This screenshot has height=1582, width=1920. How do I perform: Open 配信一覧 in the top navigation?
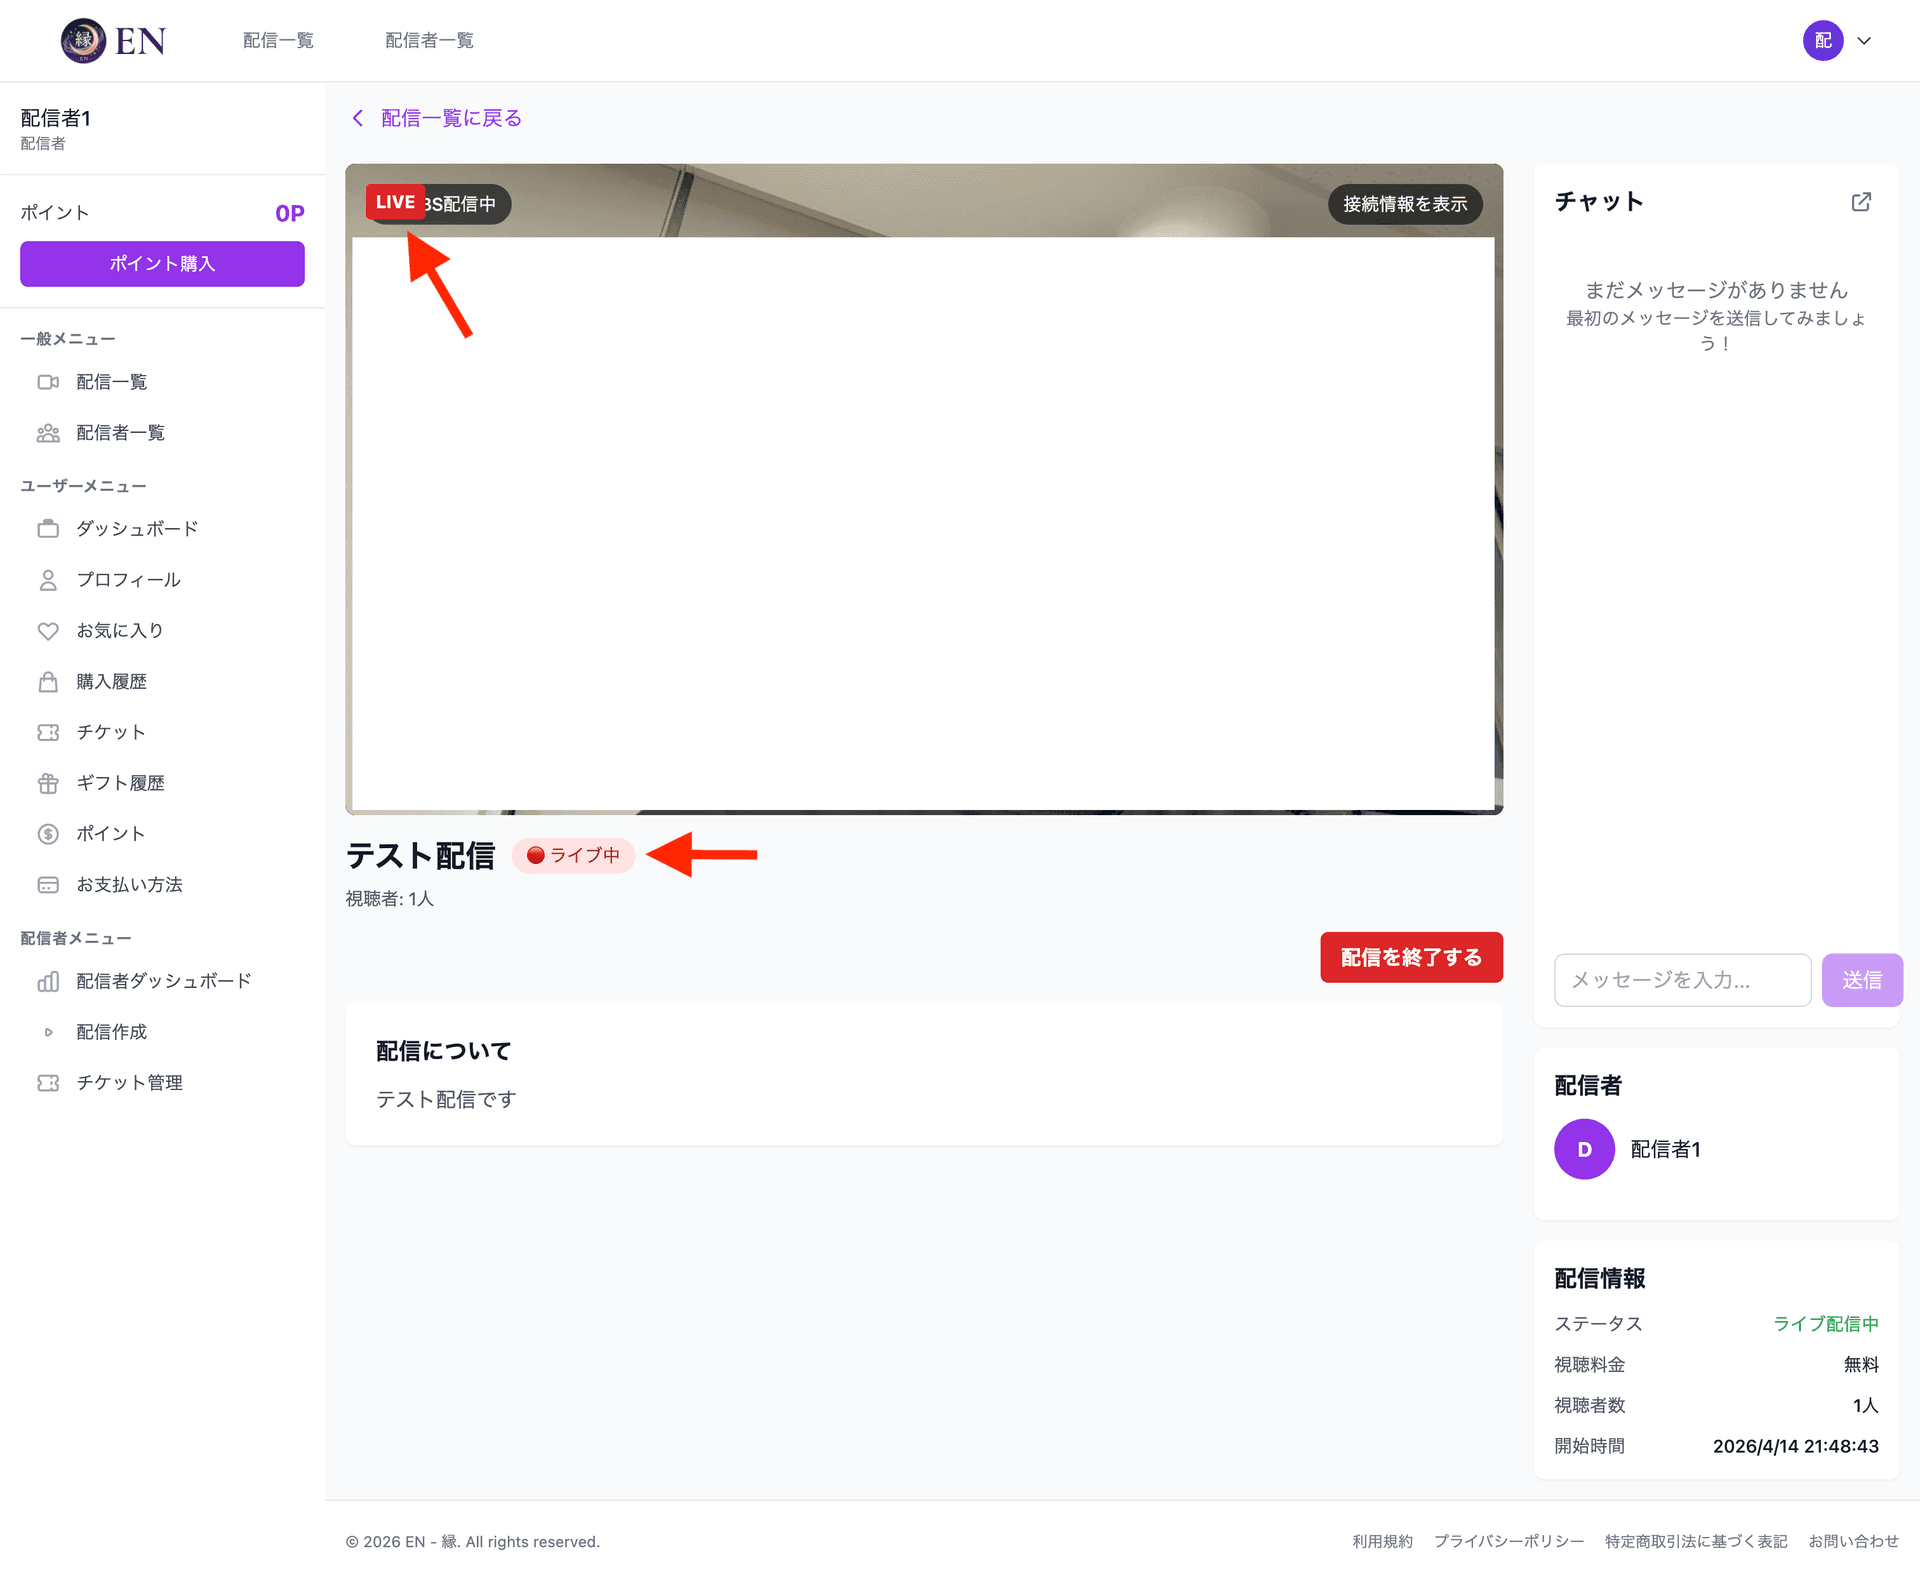[278, 41]
